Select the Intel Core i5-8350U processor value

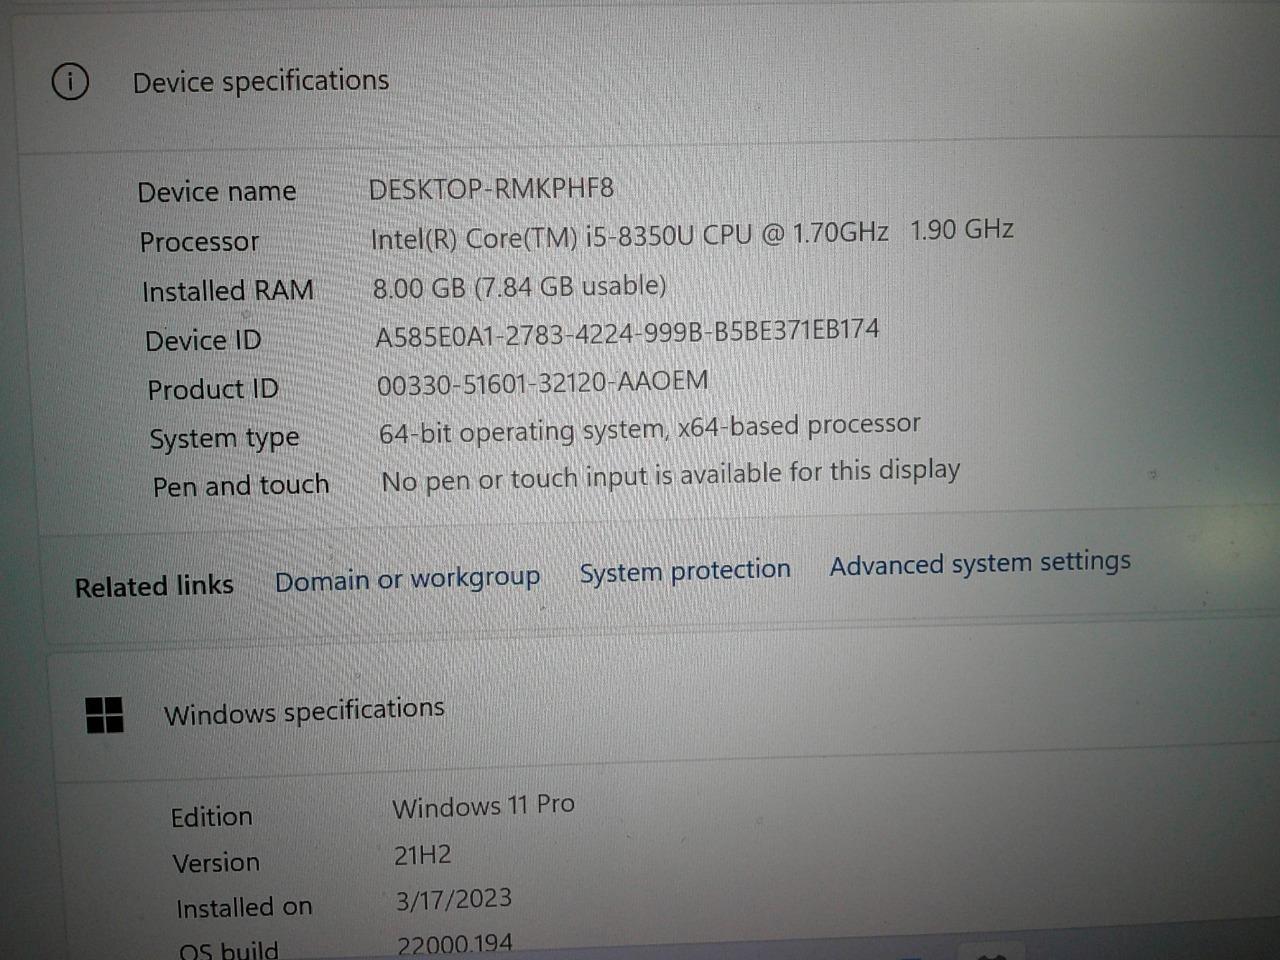click(692, 234)
